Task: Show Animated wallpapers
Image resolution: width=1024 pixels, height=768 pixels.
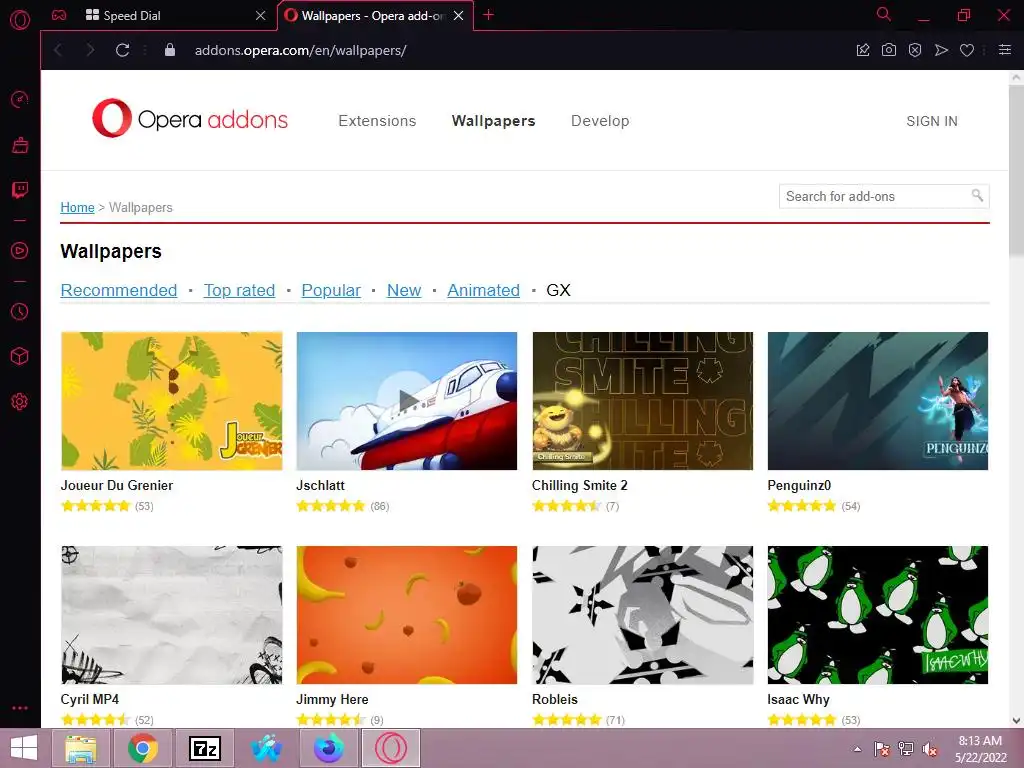Action: (x=483, y=290)
